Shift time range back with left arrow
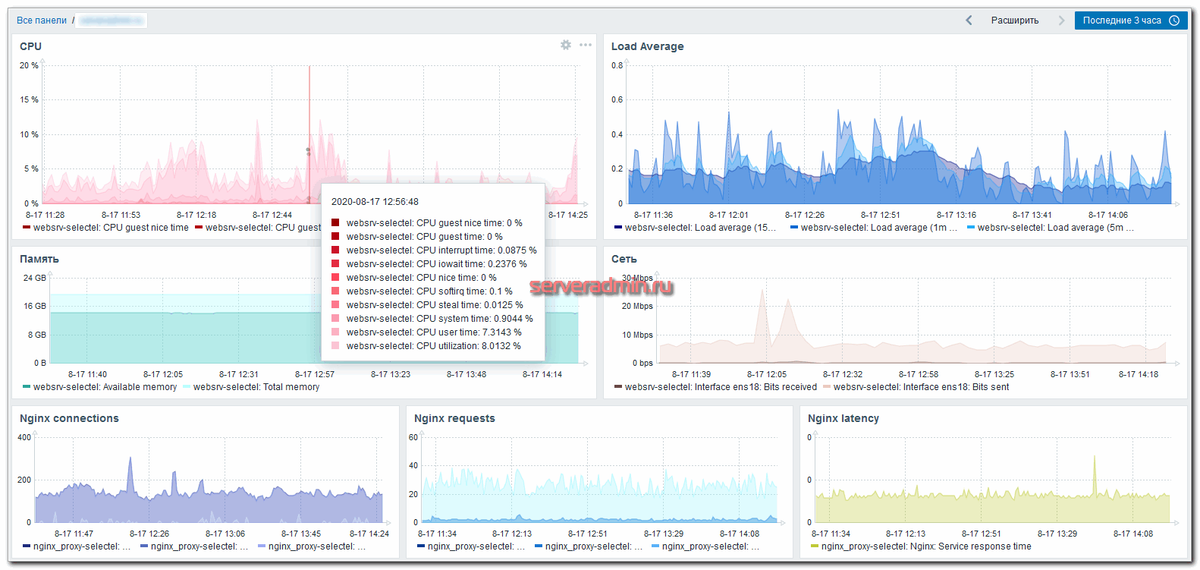 (x=968, y=20)
